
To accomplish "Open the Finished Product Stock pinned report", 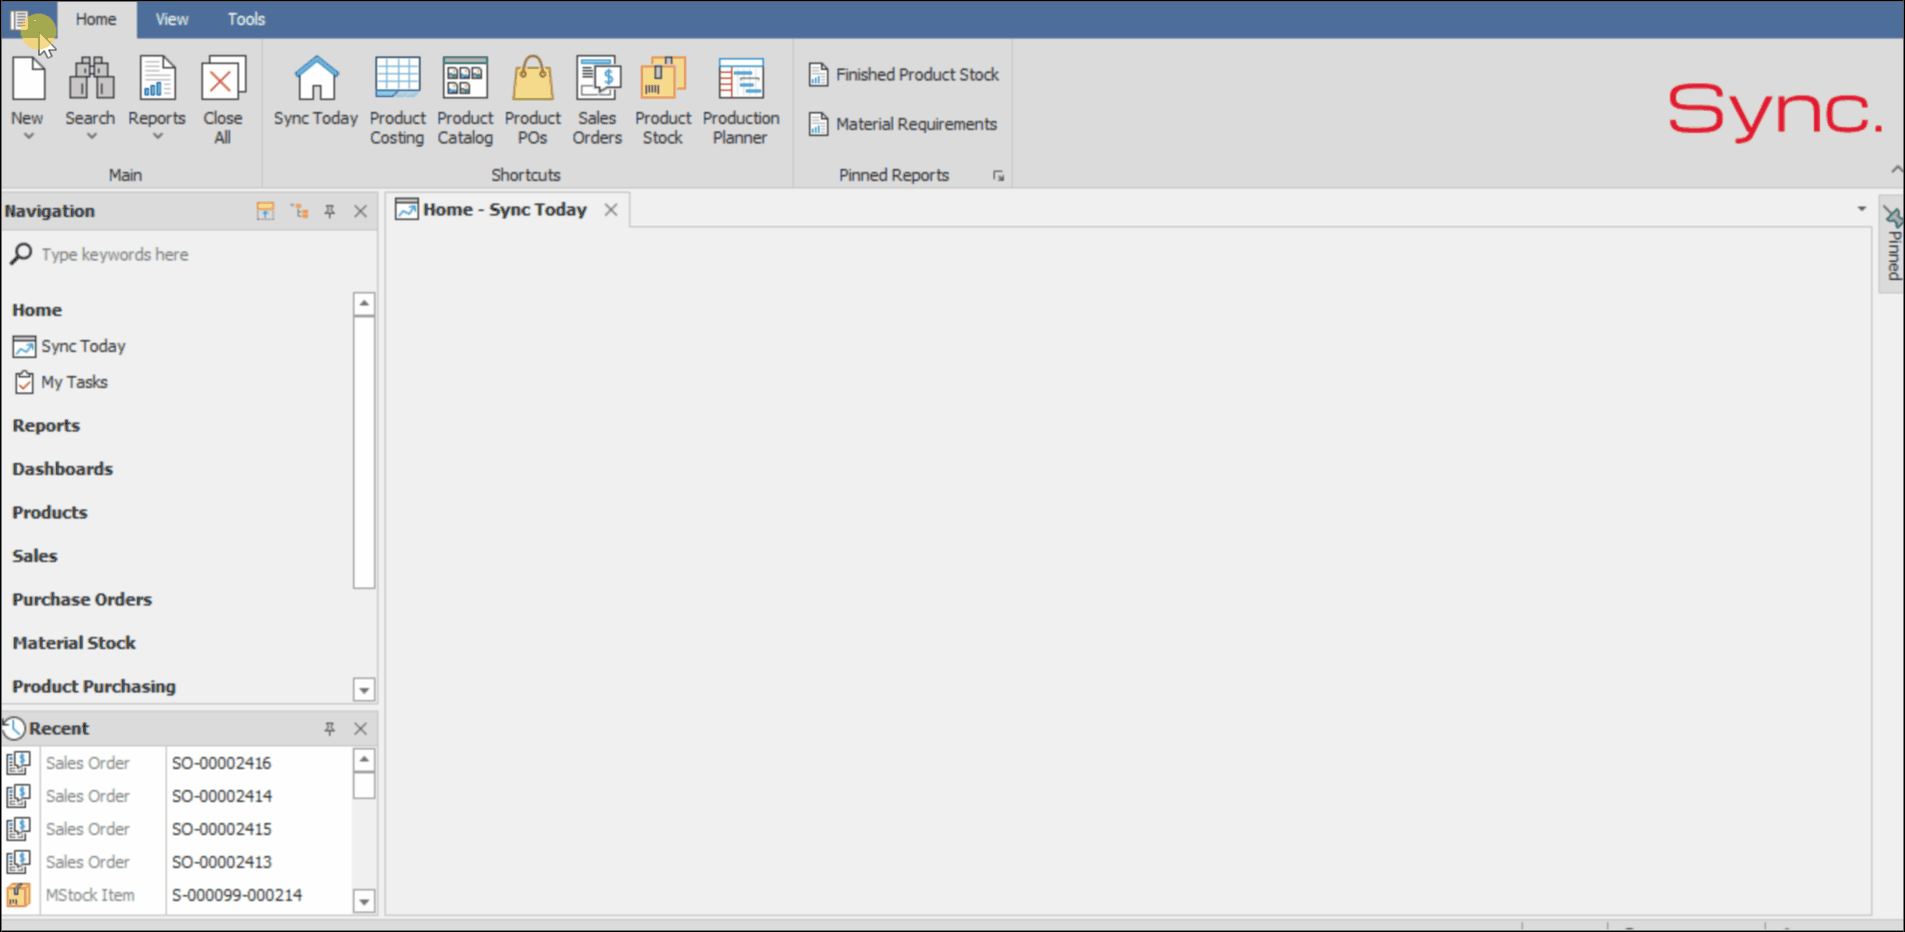I will pyautogui.click(x=904, y=74).
